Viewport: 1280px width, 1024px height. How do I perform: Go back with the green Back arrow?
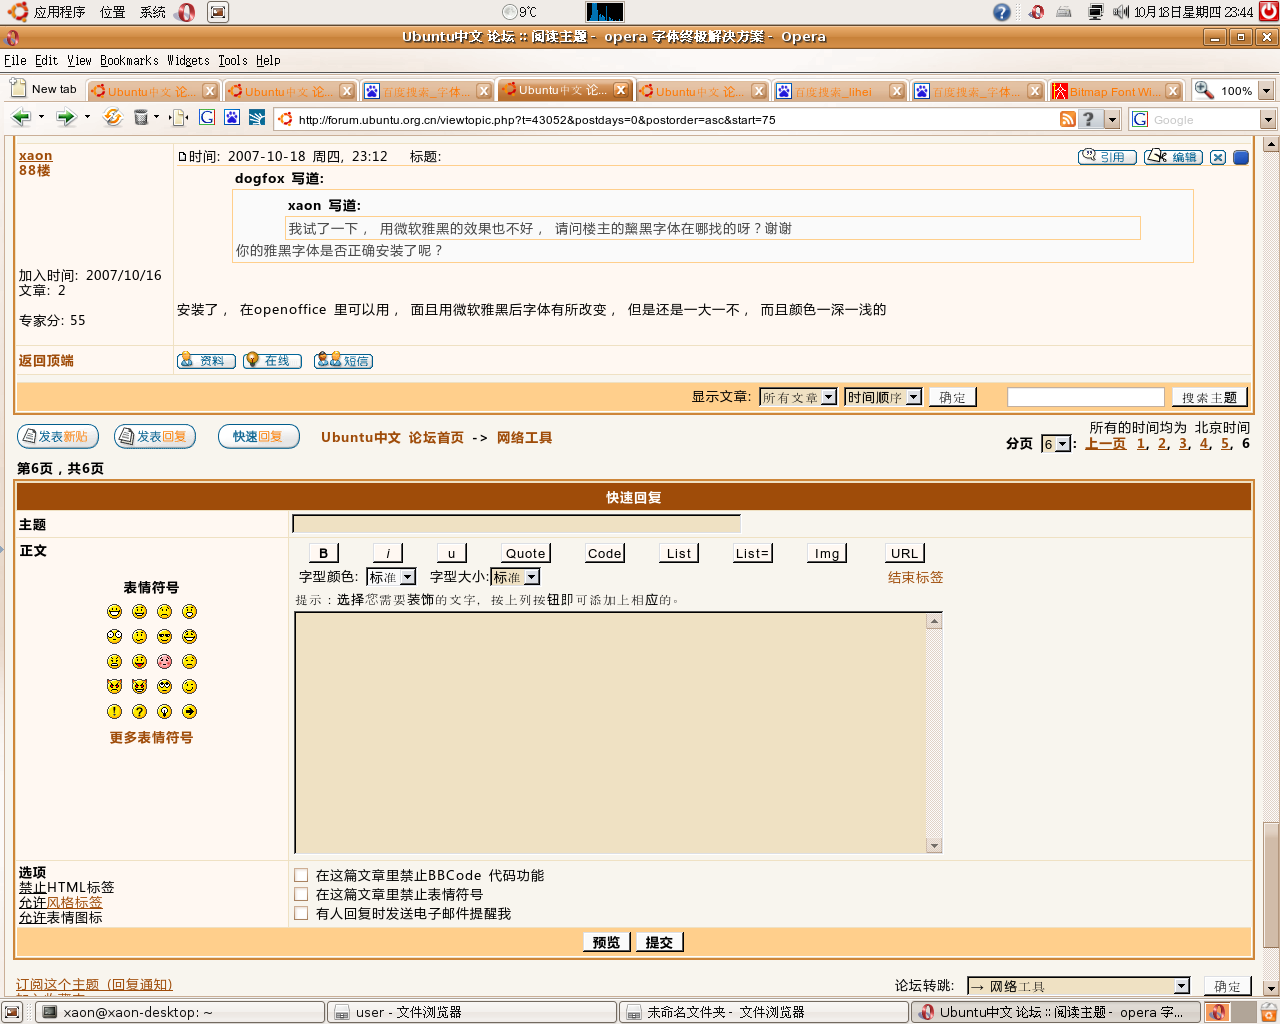pyautogui.click(x=20, y=118)
